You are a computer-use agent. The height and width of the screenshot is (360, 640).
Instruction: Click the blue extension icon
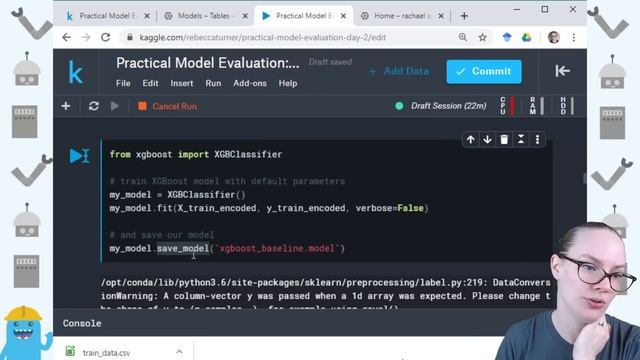click(507, 38)
